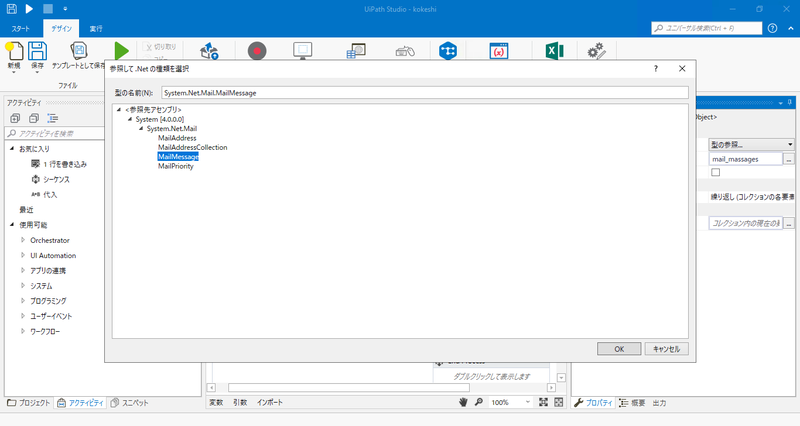This screenshot has height=426, width=800.
Task: Click the manage packages icon
Action: (209, 51)
